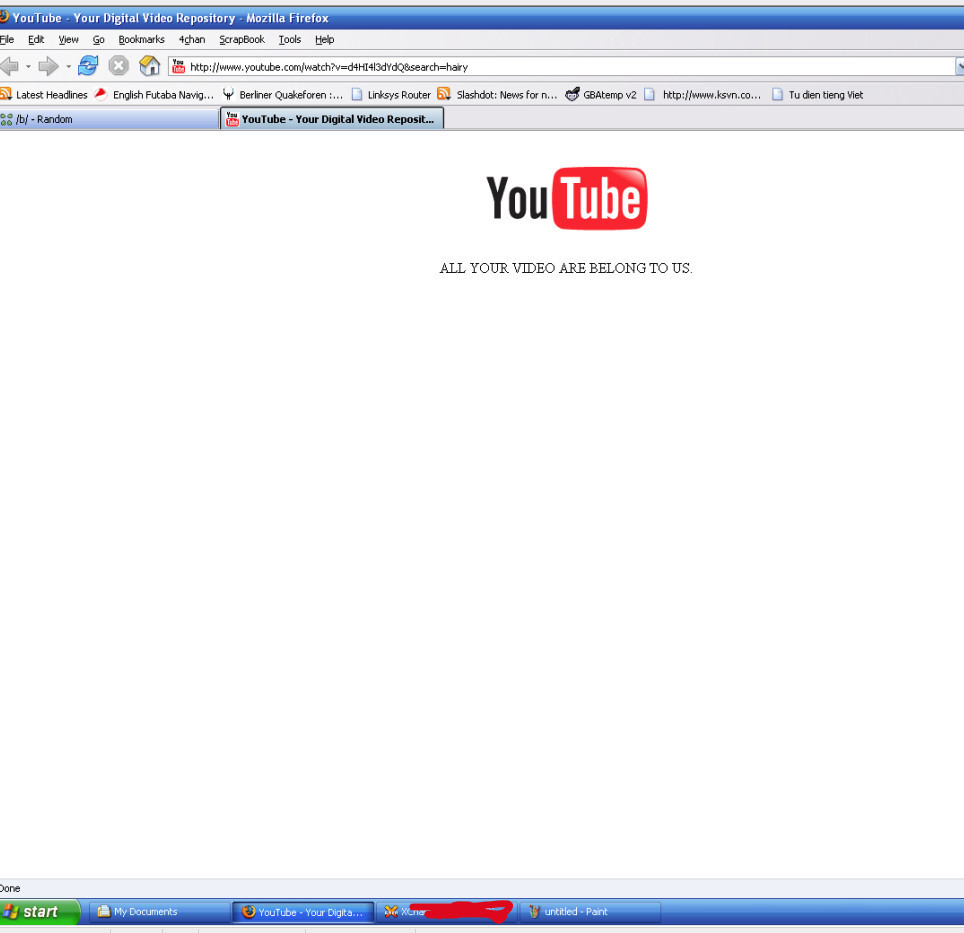Open the Back button history dropdown
This screenshot has width=964, height=933.
point(28,66)
